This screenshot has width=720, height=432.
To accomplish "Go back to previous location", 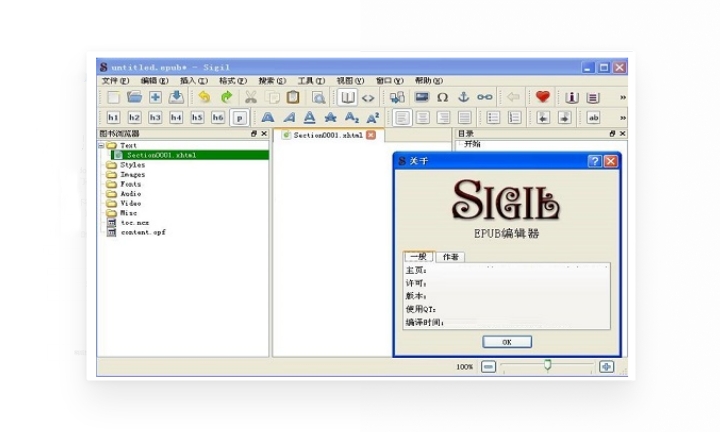I will (513, 97).
